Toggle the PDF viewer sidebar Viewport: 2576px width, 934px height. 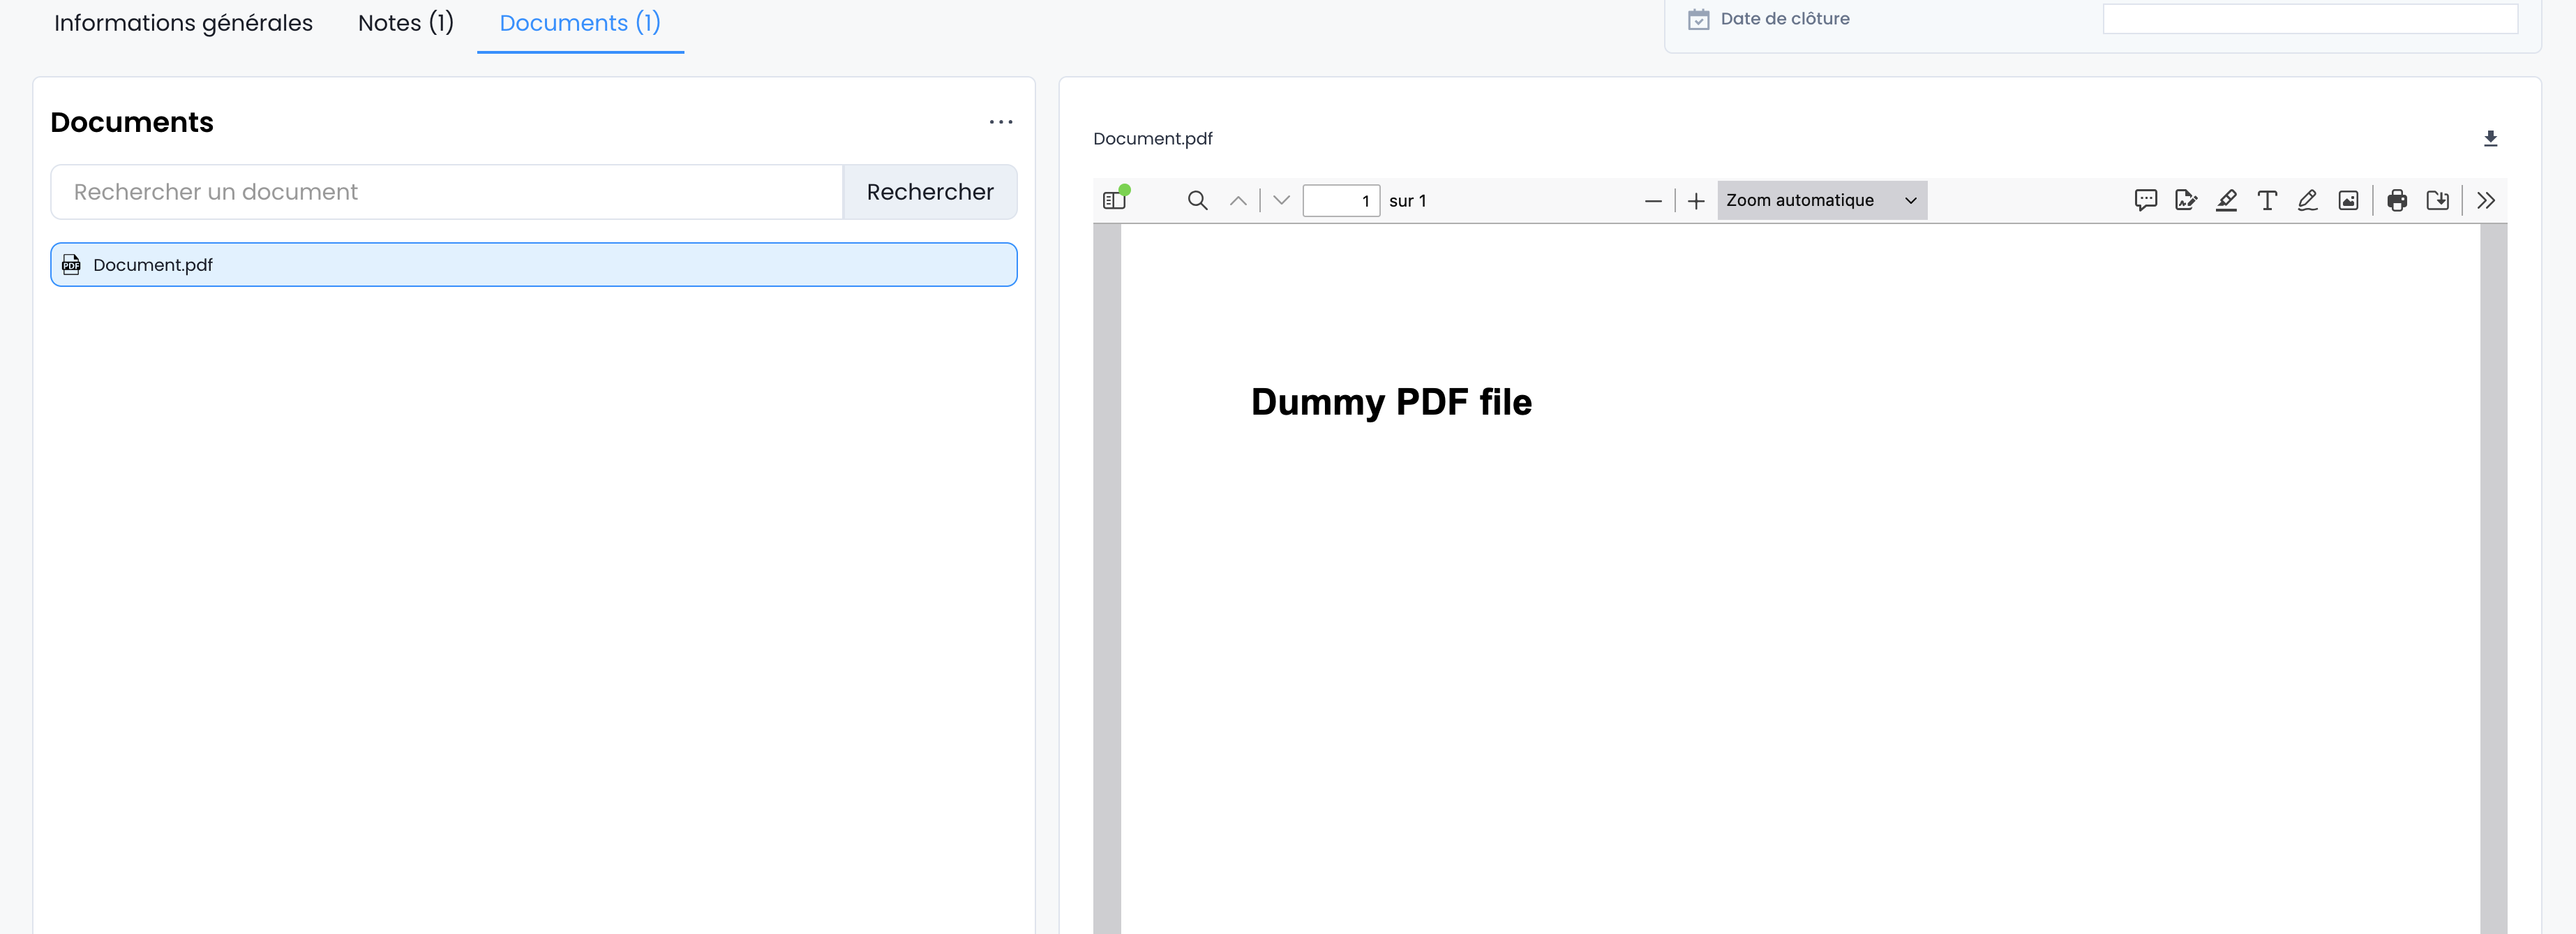pos(1114,200)
